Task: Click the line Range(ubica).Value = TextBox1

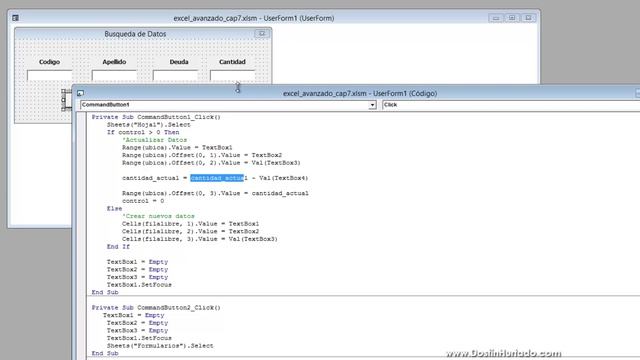Action: pyautogui.click(x=177, y=147)
